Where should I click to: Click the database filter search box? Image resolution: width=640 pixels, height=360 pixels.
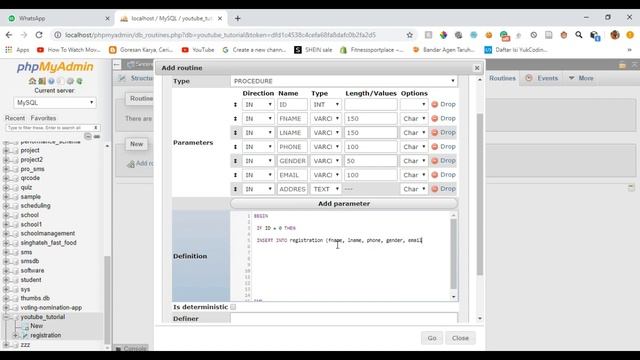pos(52,128)
